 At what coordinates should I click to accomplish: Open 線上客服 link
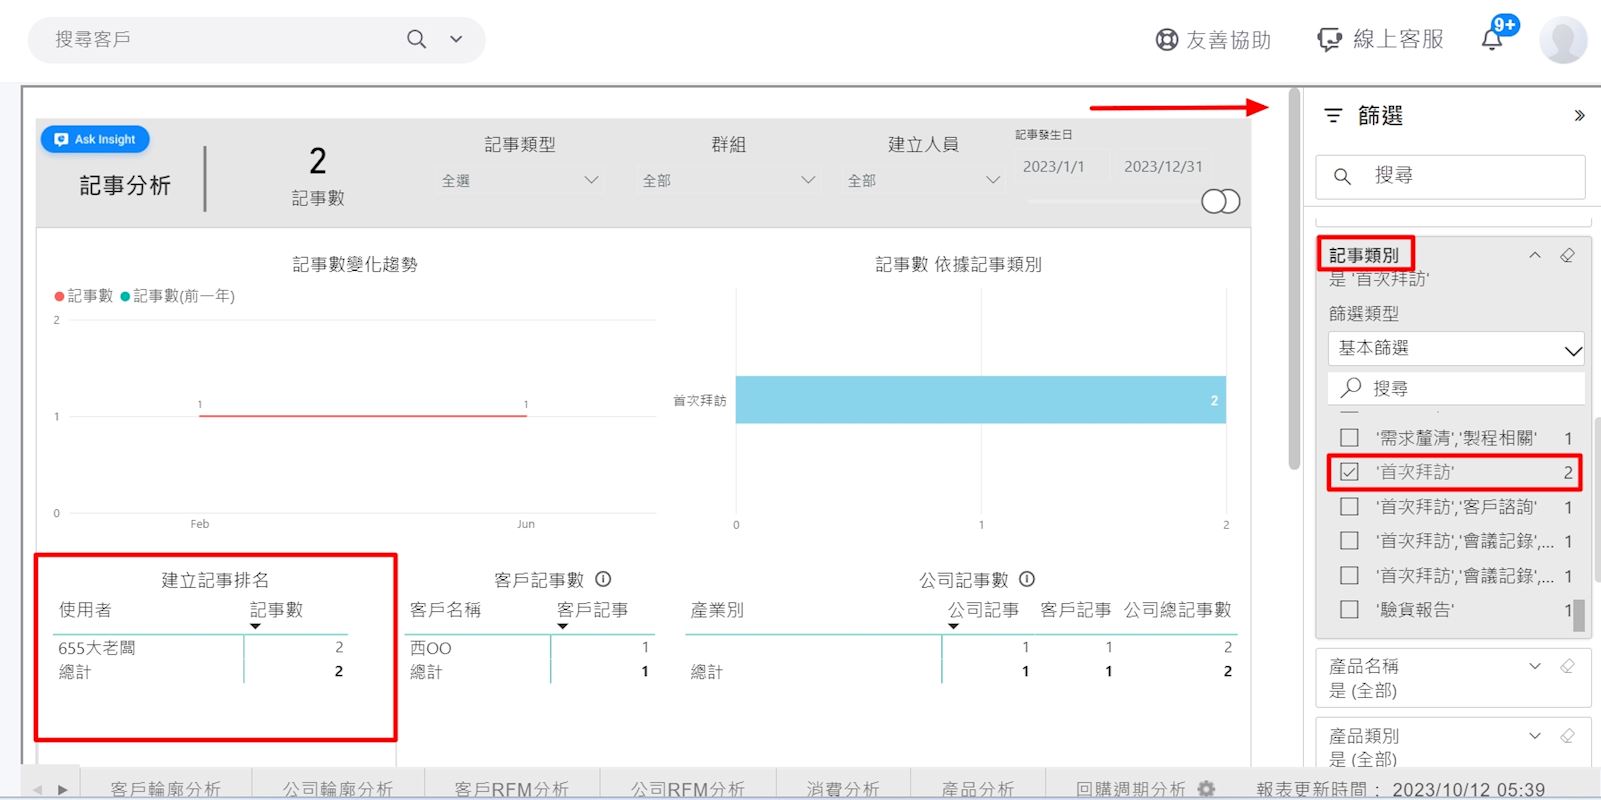coord(1381,39)
